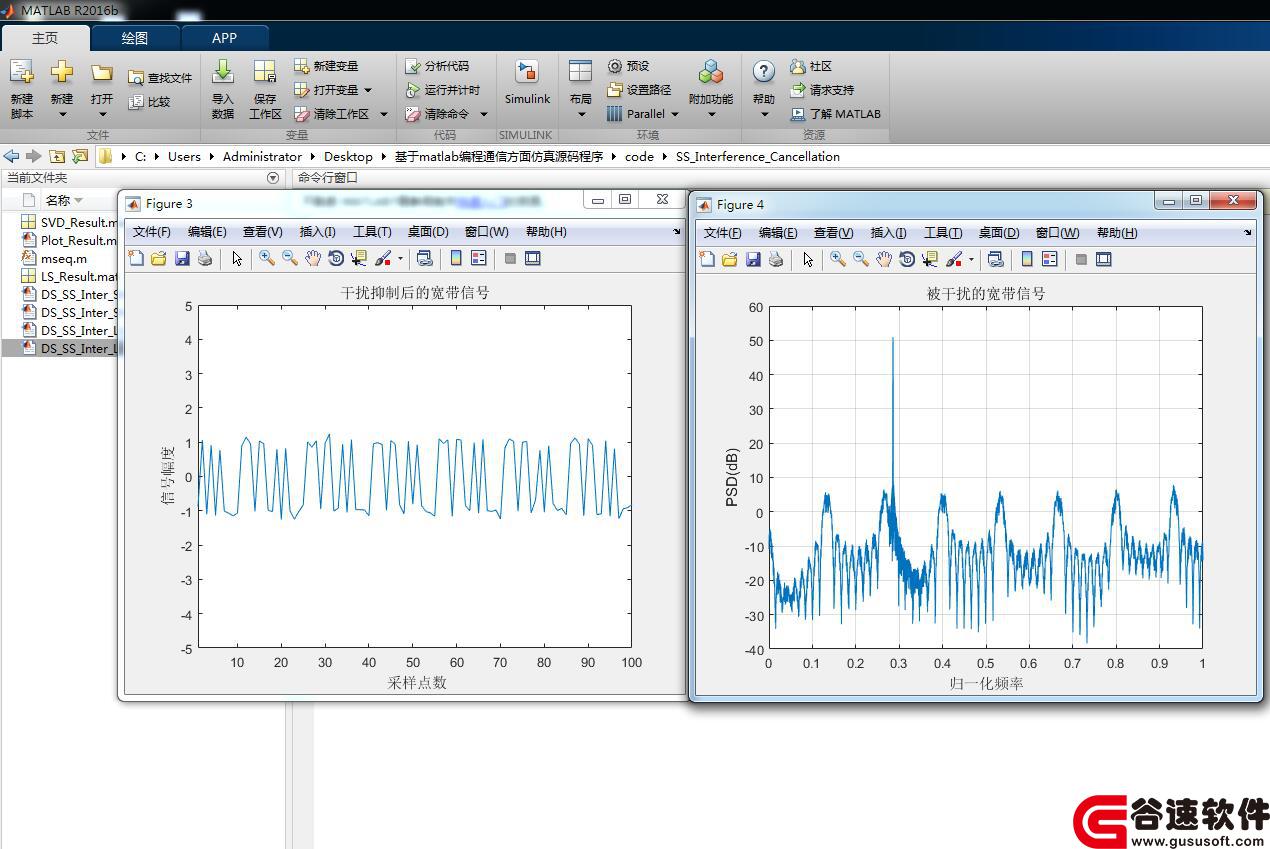Open 插入(I) menu in Figure 4
This screenshot has width=1270, height=849.
click(x=889, y=233)
